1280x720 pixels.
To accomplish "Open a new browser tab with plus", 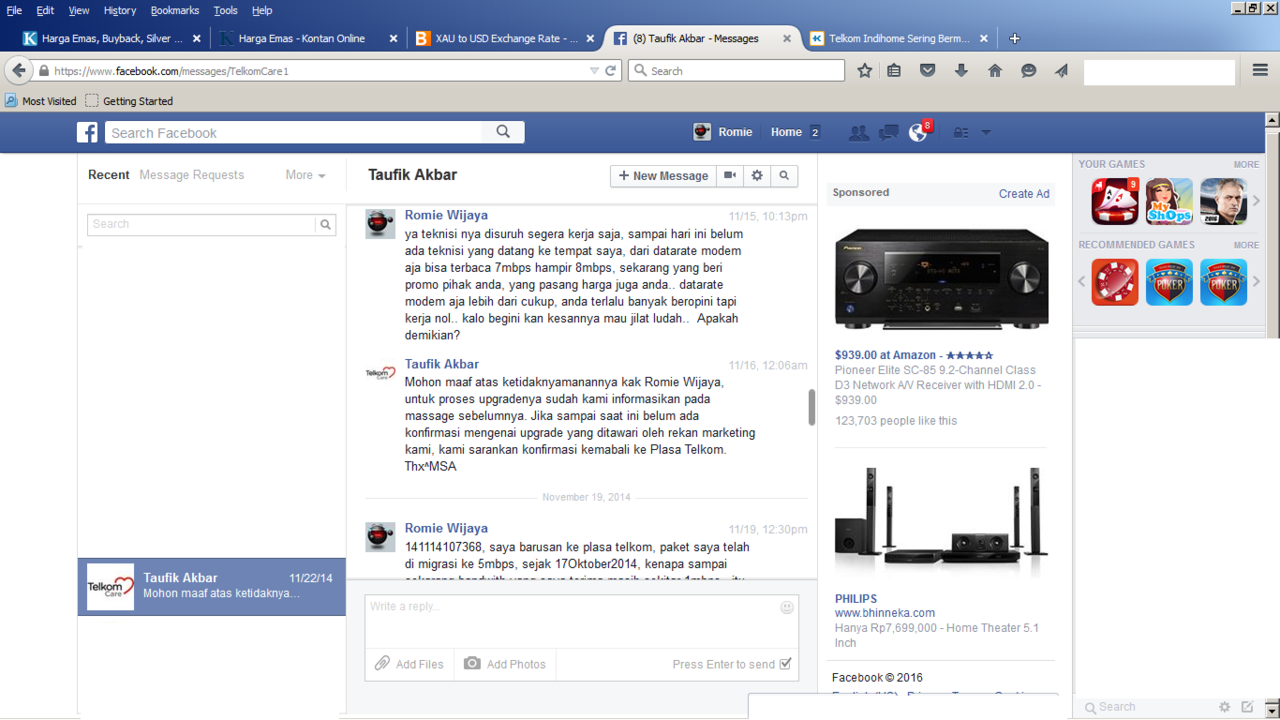I will pos(1015,38).
